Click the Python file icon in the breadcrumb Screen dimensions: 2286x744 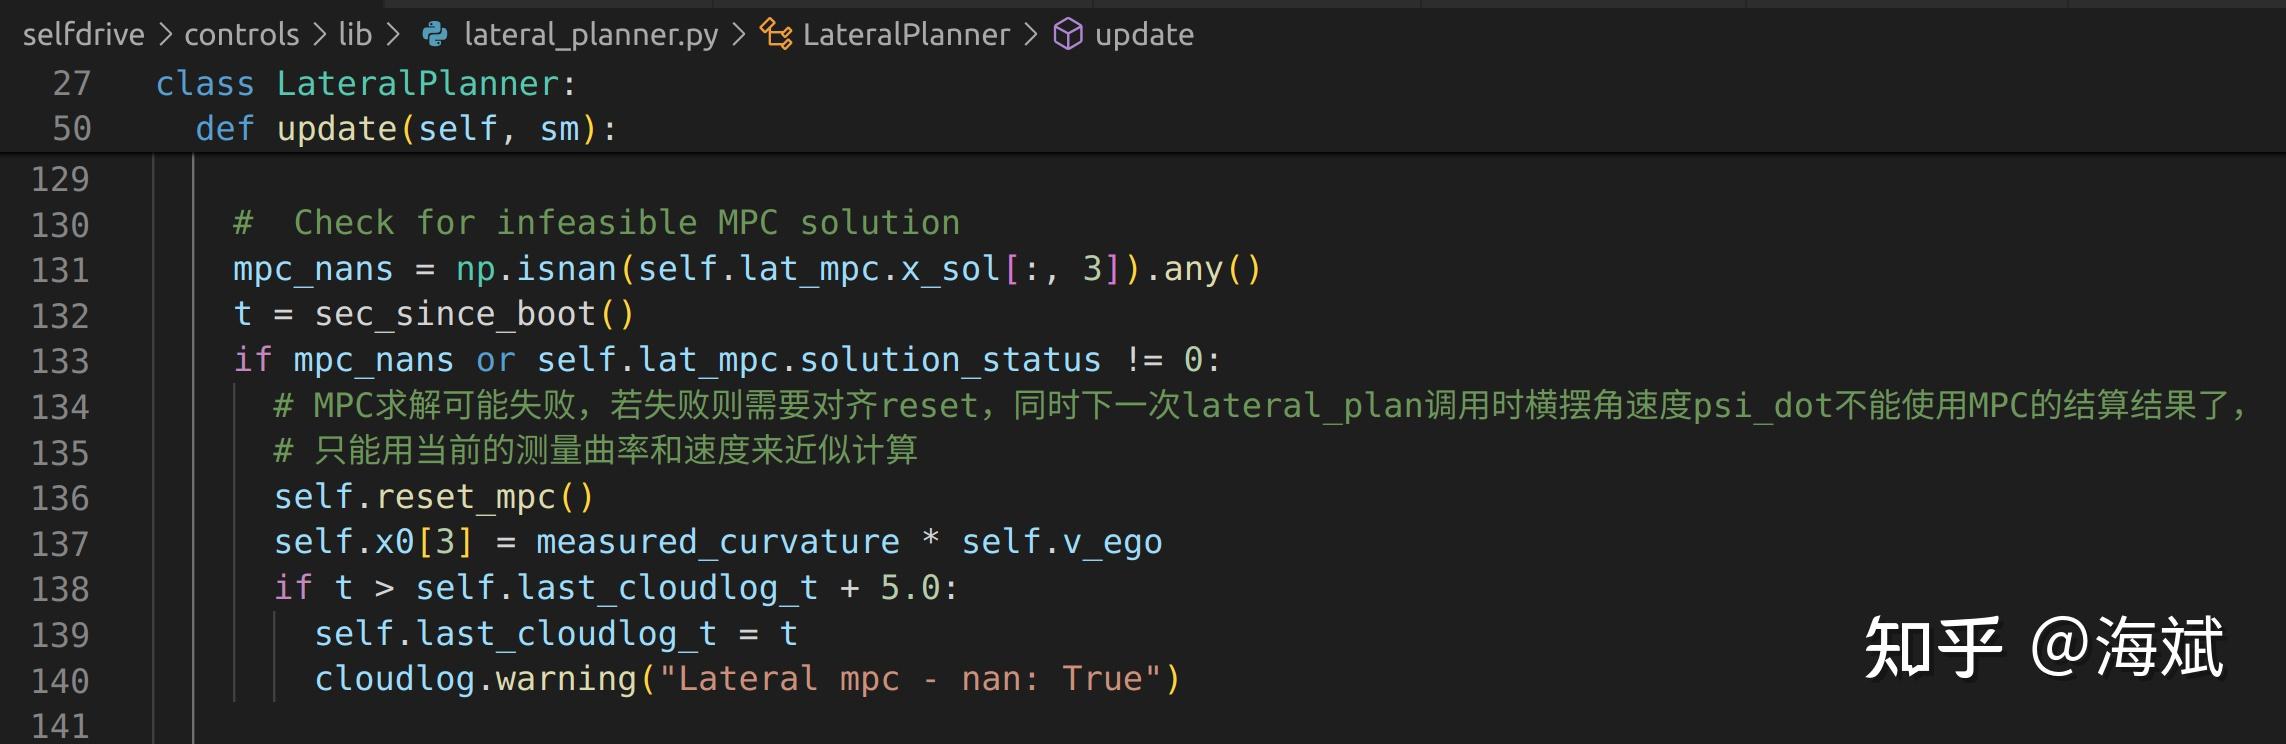click(x=434, y=33)
